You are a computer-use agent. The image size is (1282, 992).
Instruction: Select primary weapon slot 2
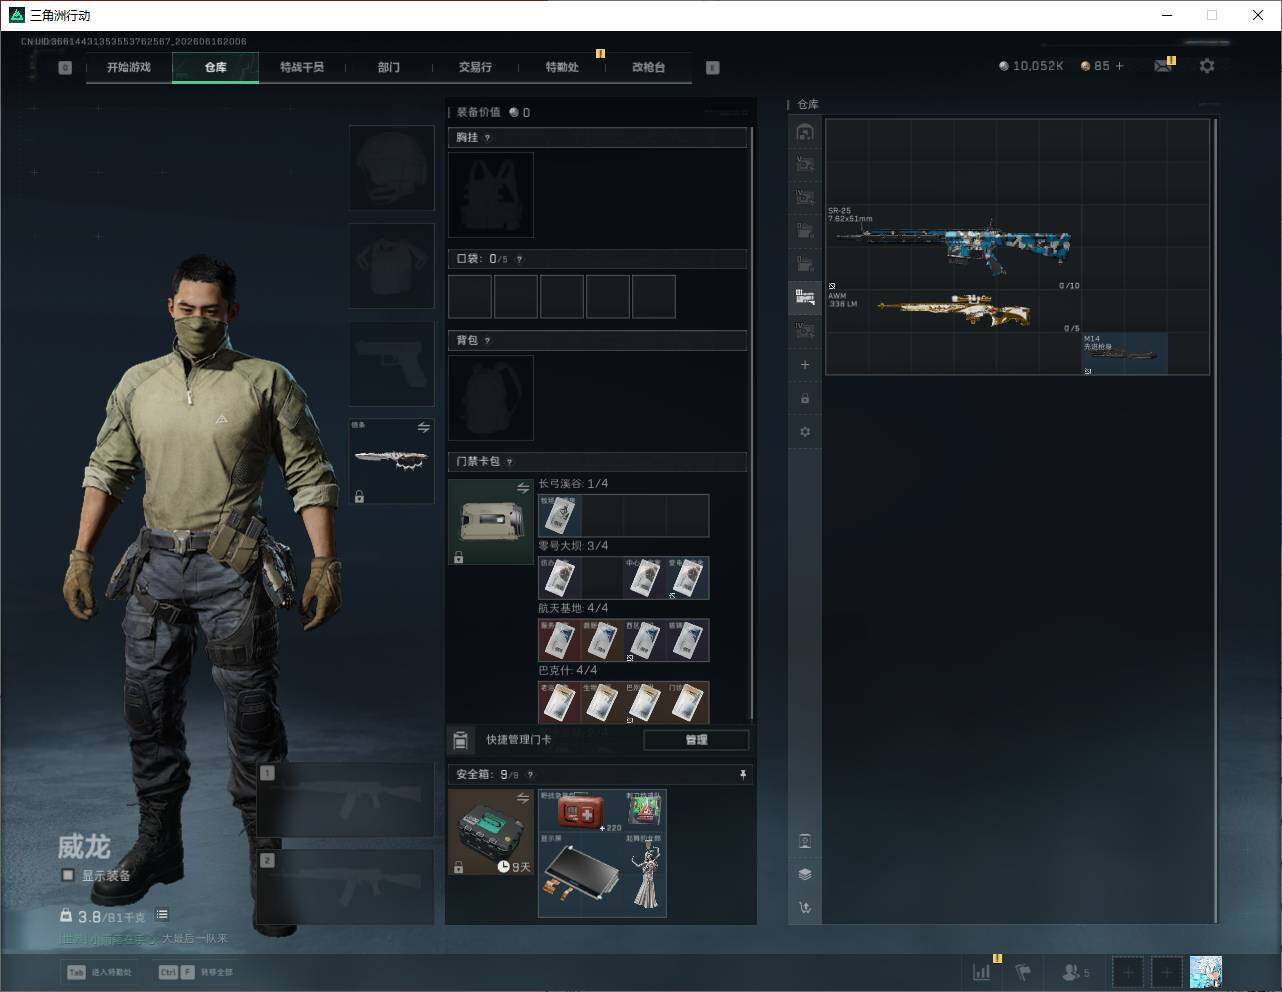click(345, 887)
